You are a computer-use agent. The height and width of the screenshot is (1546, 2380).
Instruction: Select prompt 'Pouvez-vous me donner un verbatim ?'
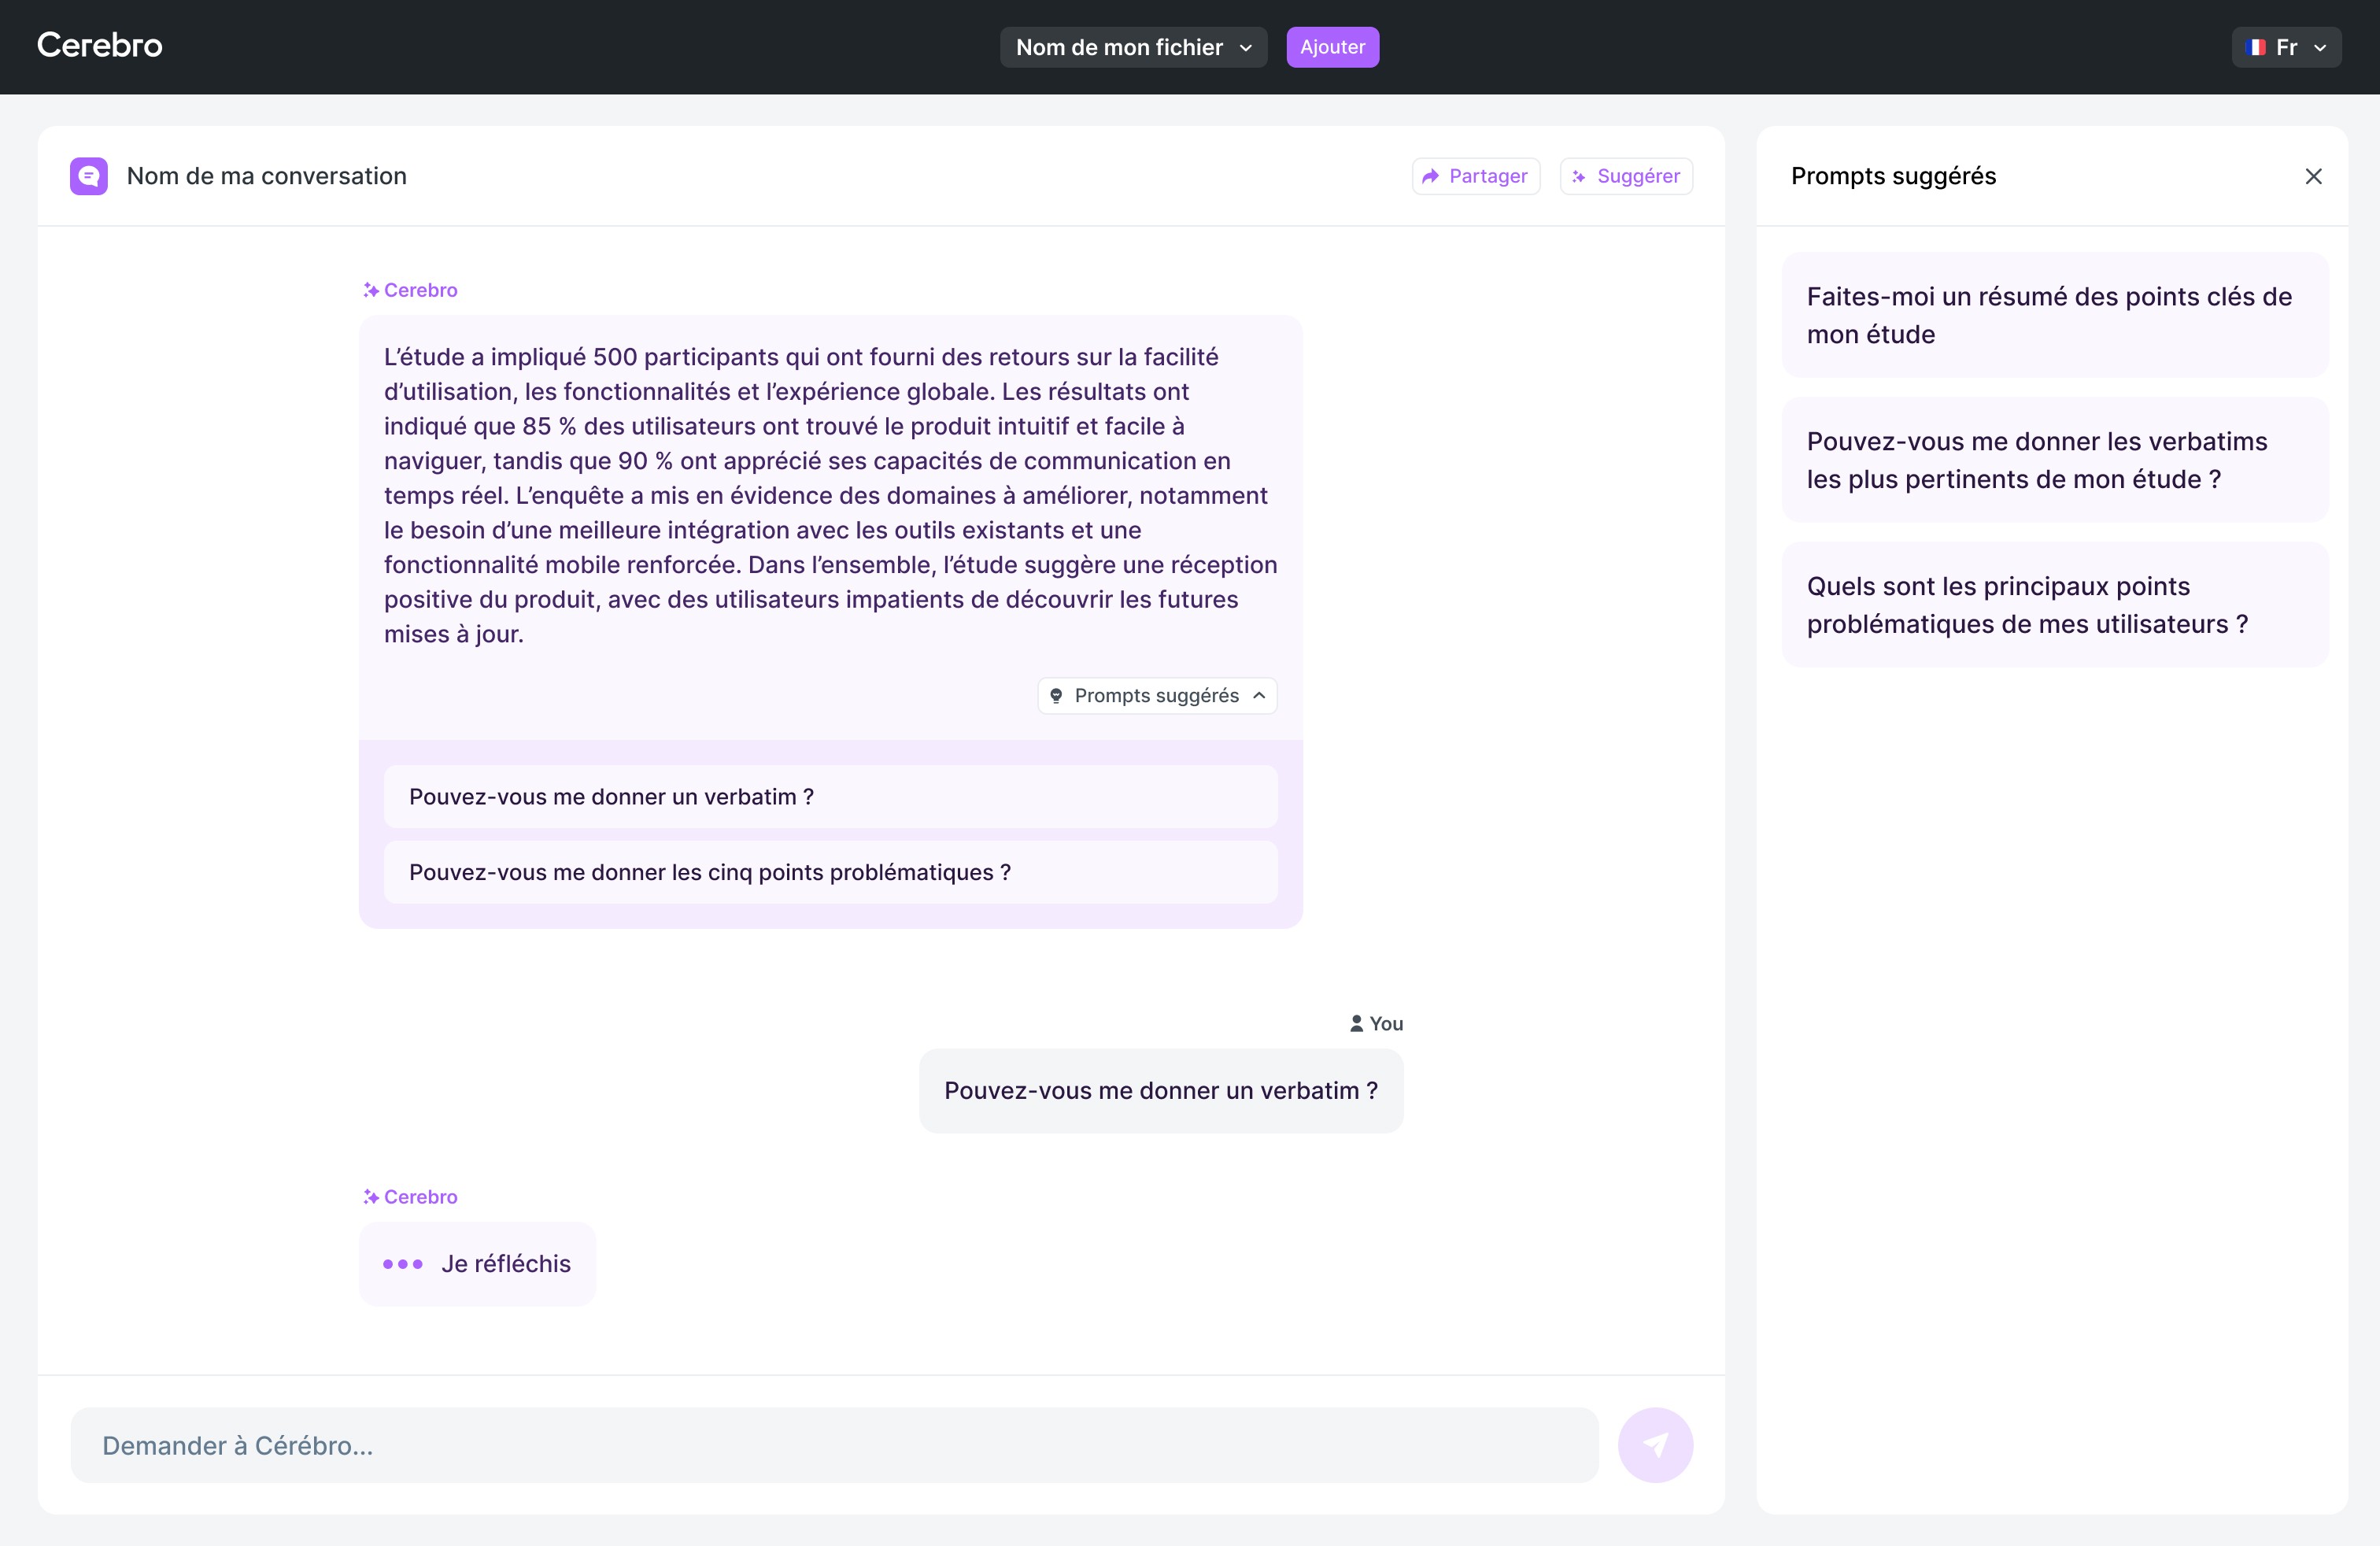coord(830,797)
